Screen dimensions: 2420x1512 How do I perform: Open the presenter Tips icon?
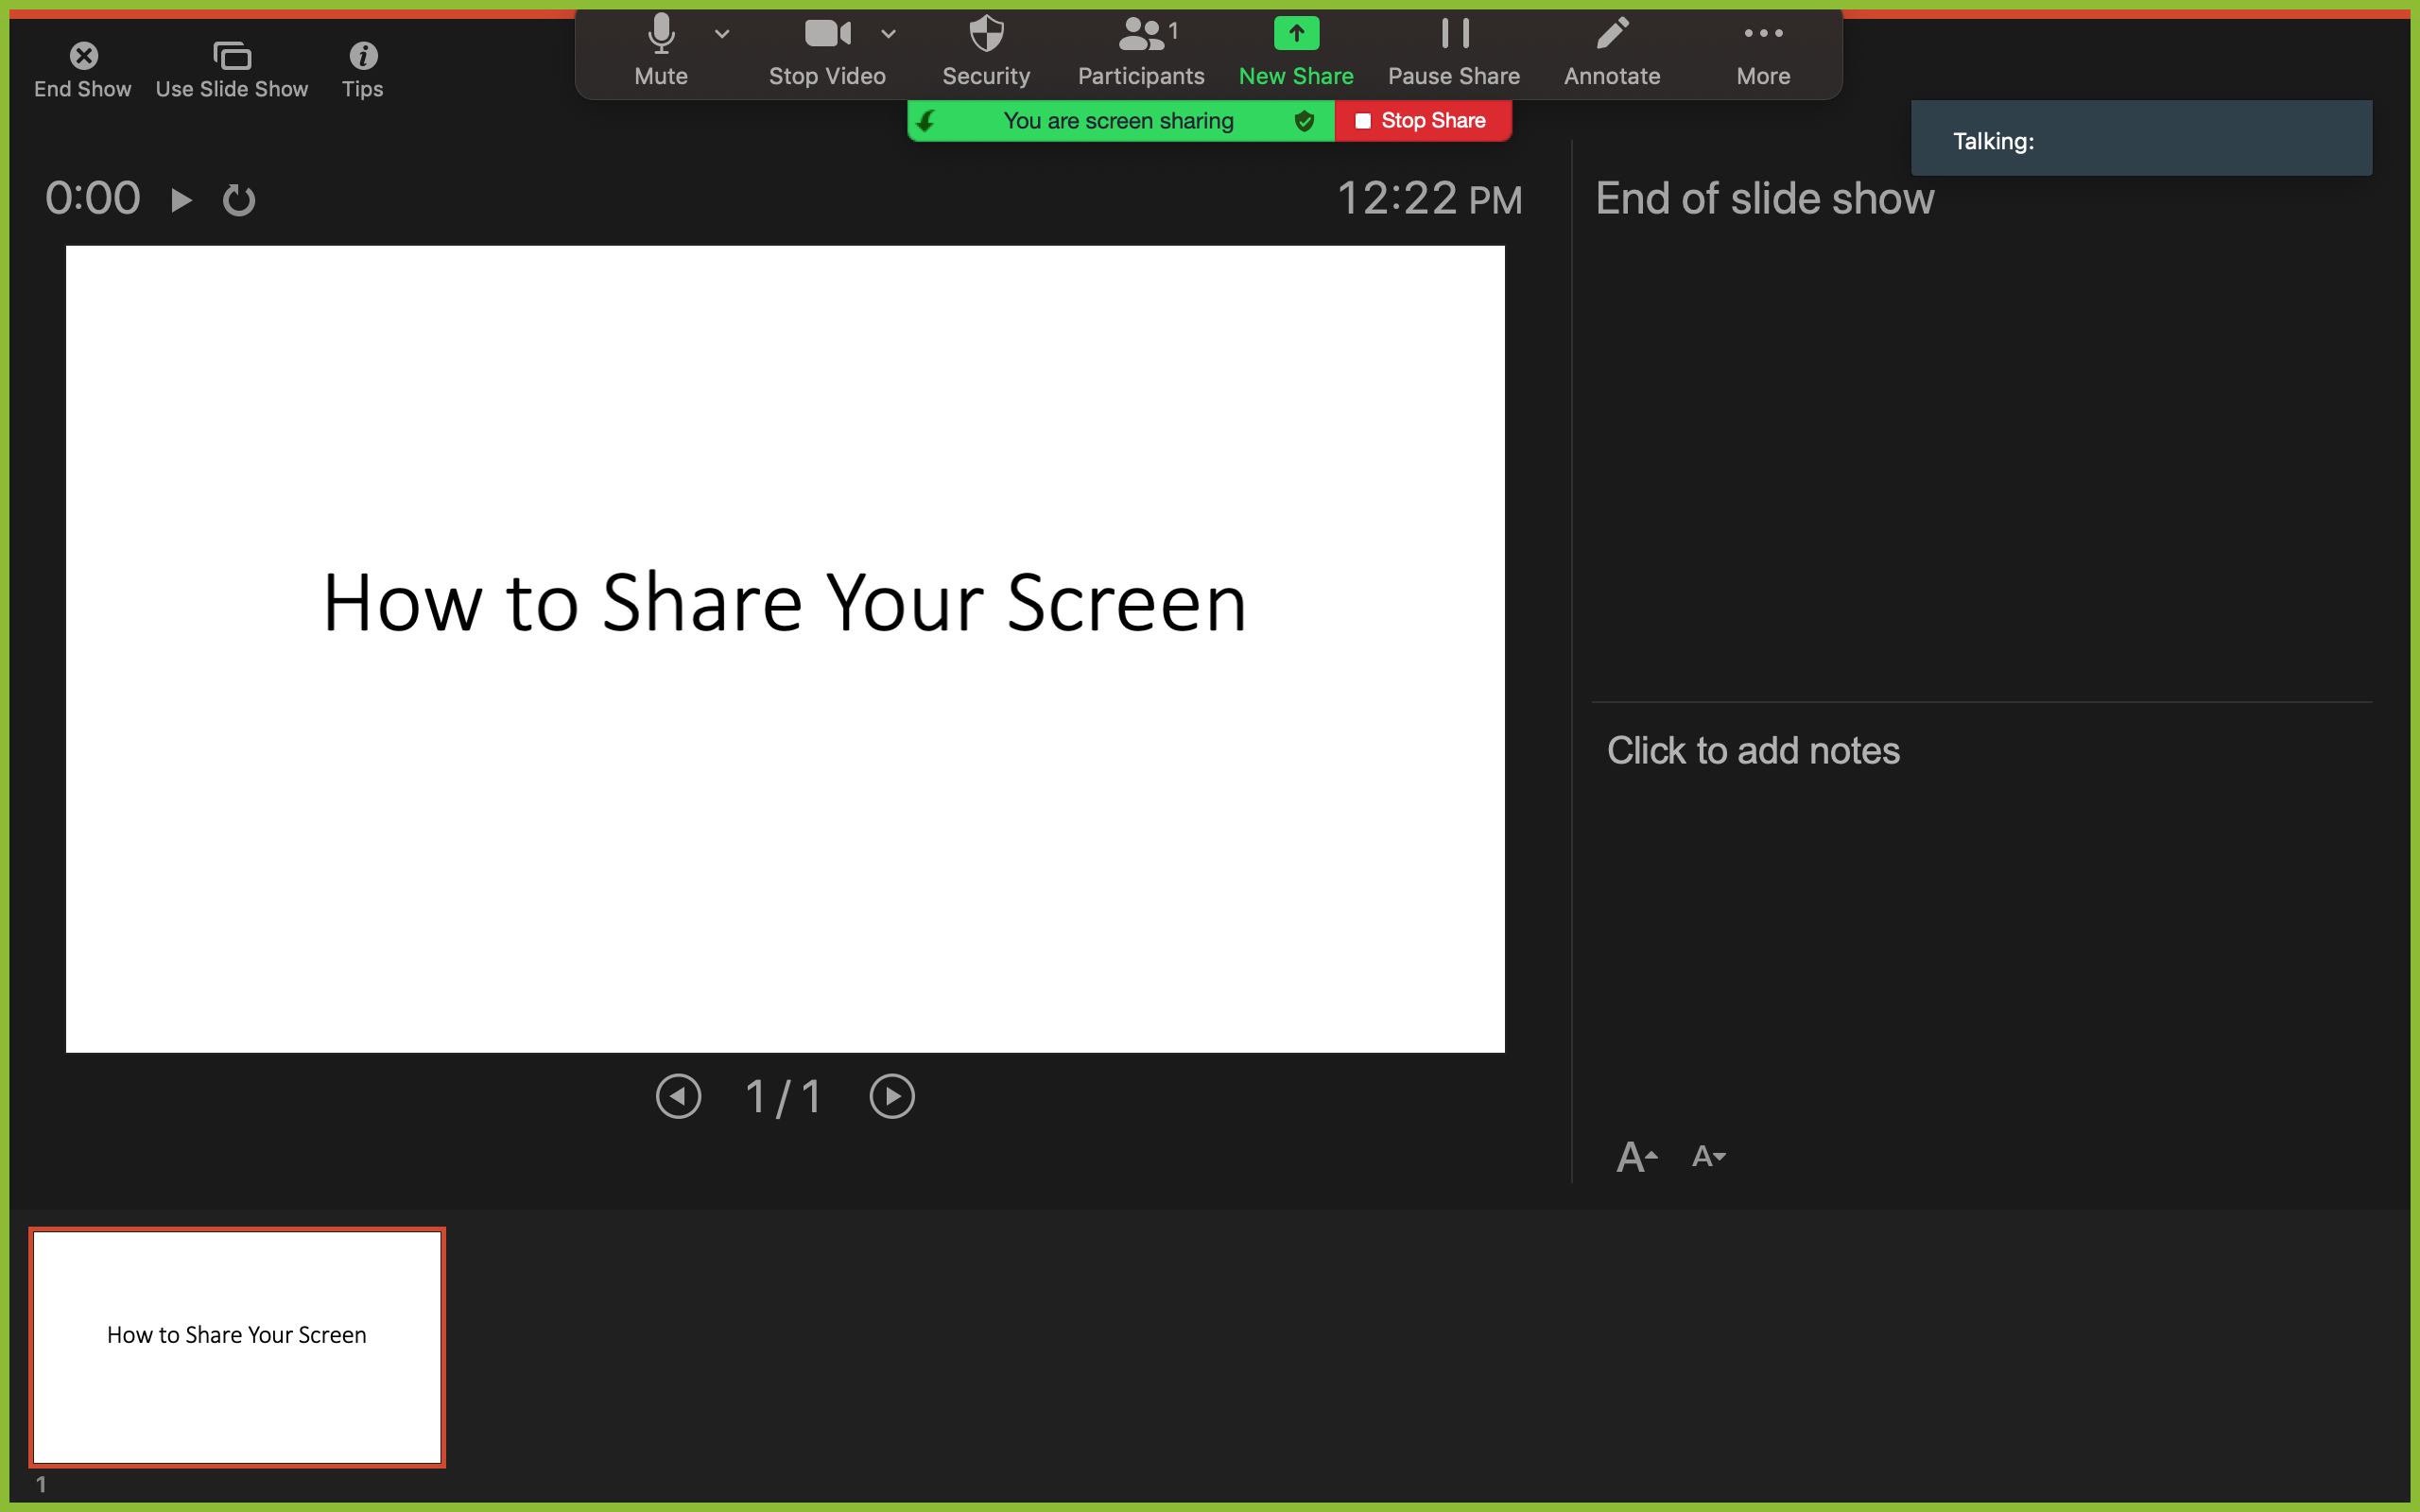pos(362,56)
